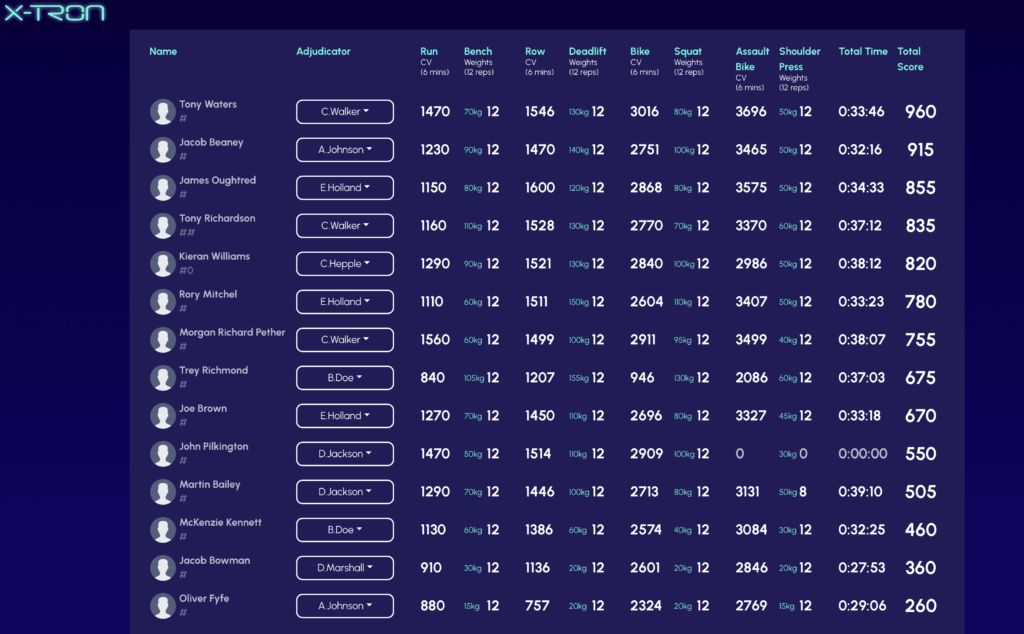1024x634 pixels.
Task: Open Trey Richmond's B.Doe adjudicator dropdown
Action: (345, 378)
